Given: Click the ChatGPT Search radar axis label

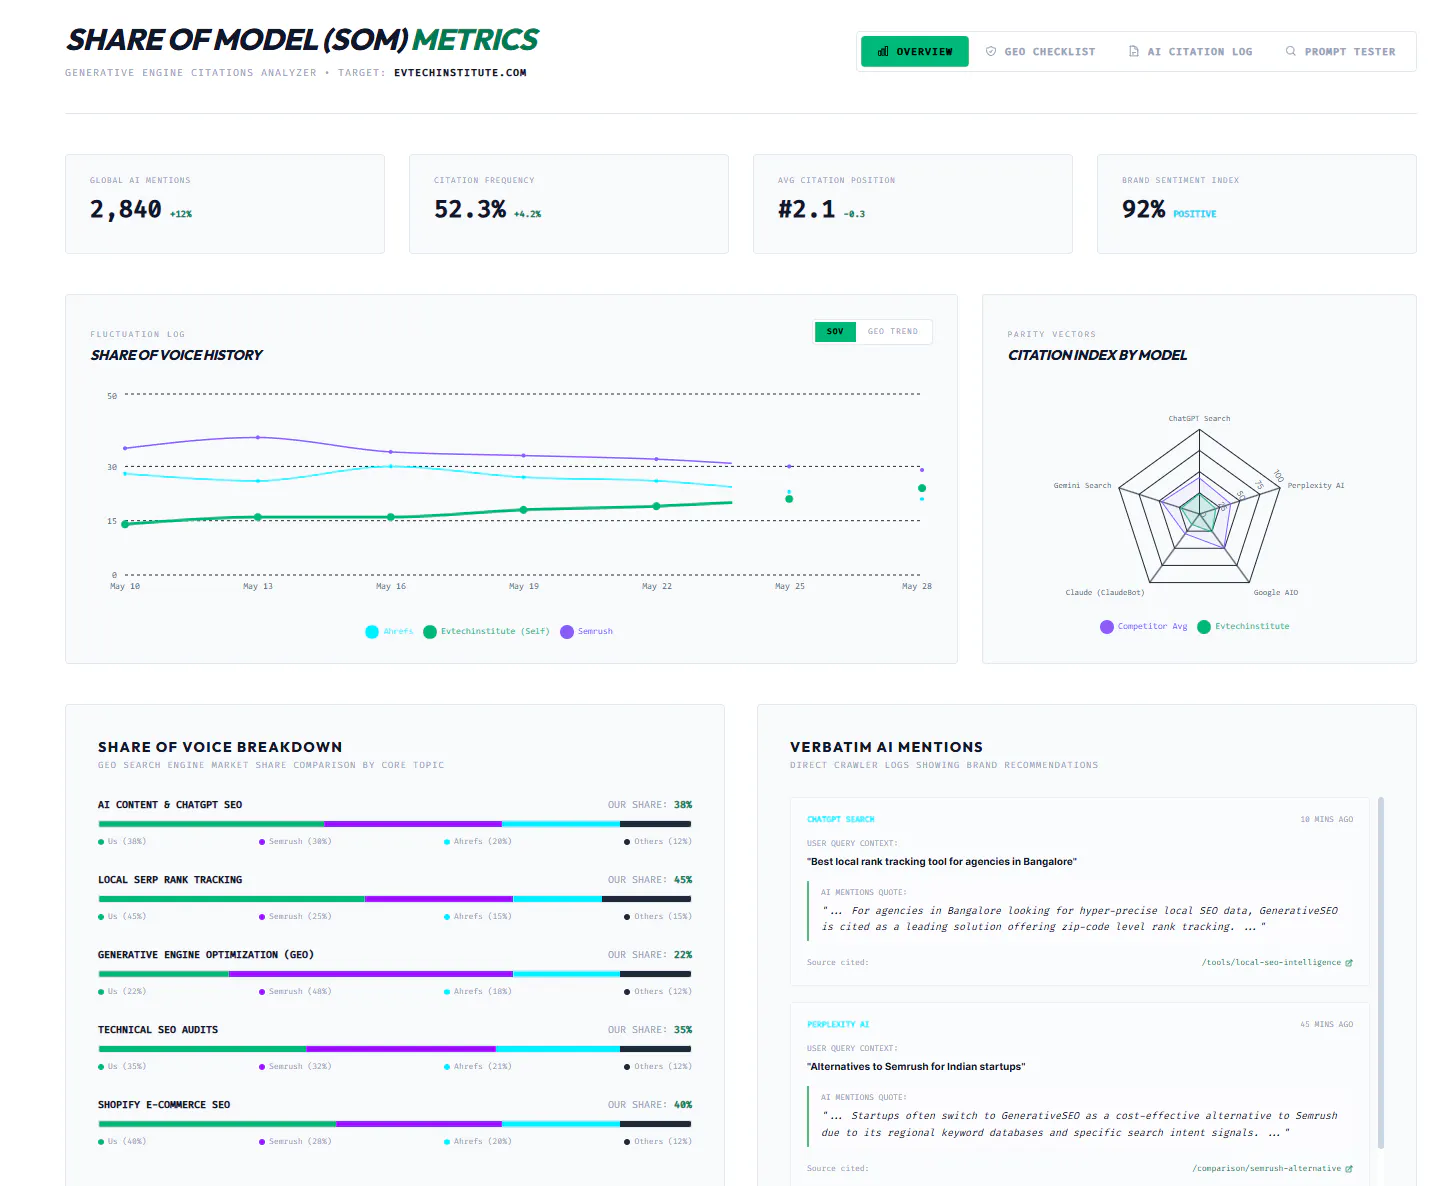Looking at the screenshot, I should [x=1199, y=419].
